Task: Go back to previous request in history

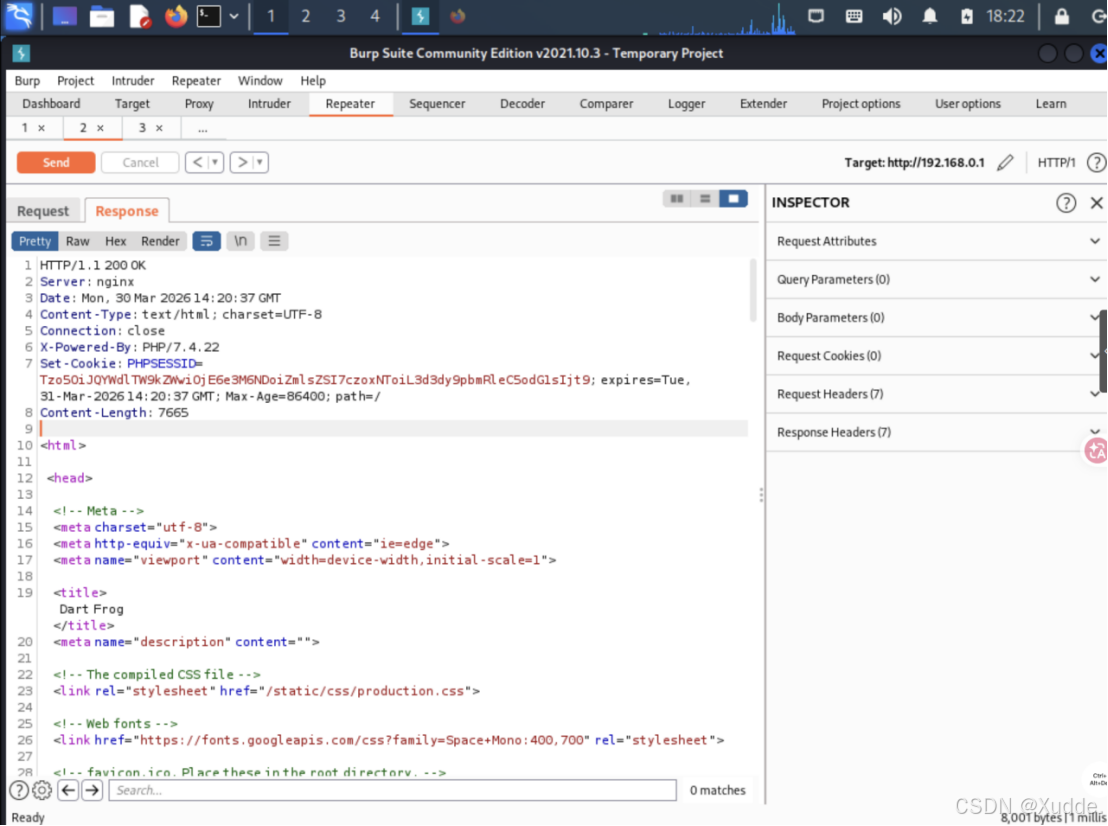Action: pyautogui.click(x=197, y=163)
